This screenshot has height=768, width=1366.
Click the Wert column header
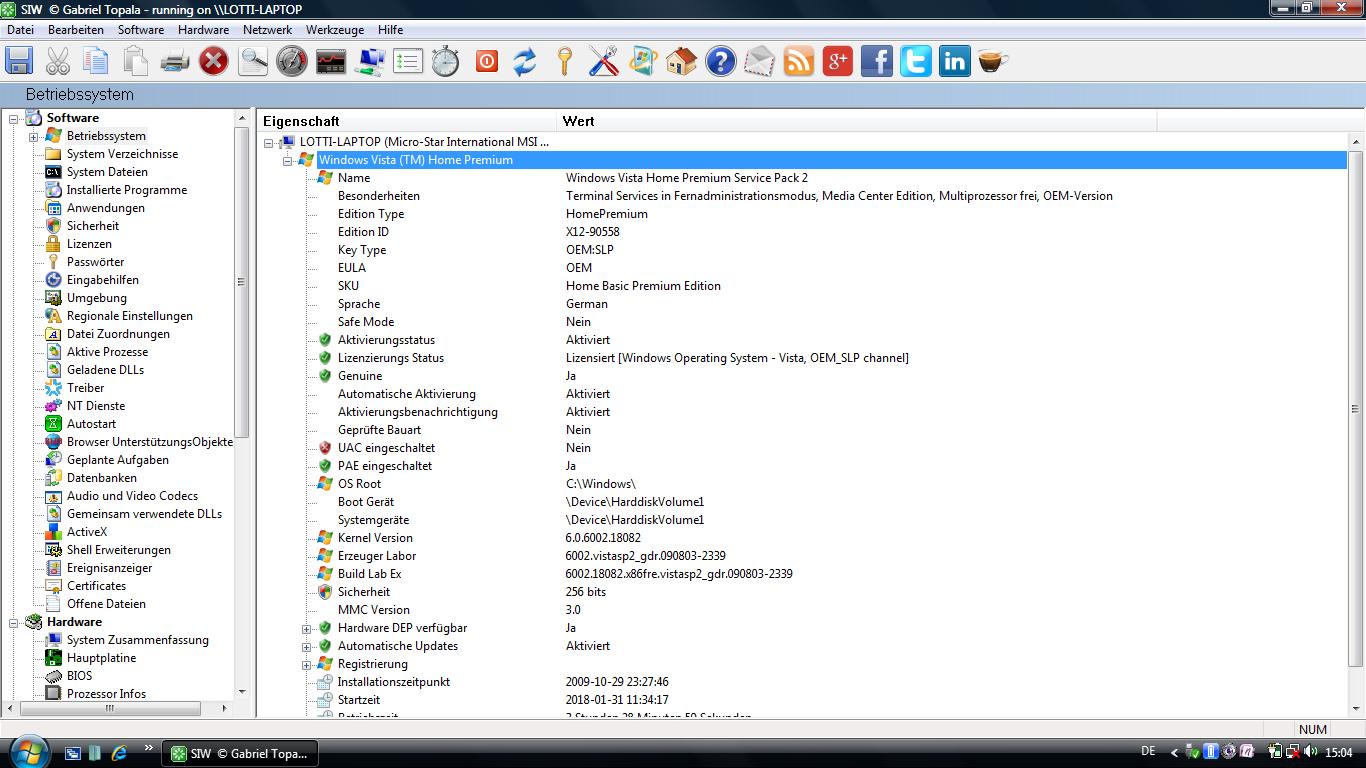[x=857, y=121]
